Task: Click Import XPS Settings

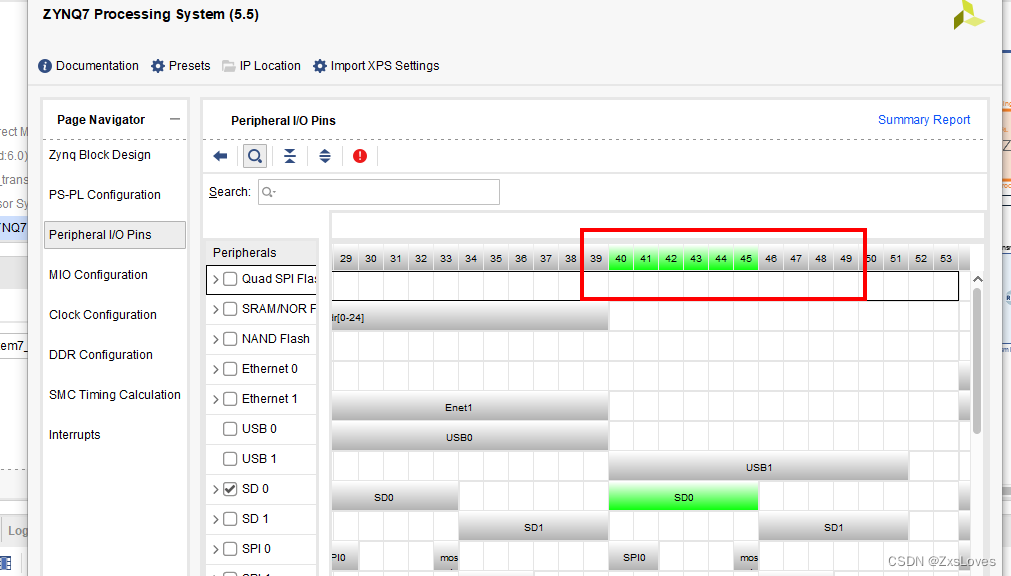Action: (x=376, y=66)
